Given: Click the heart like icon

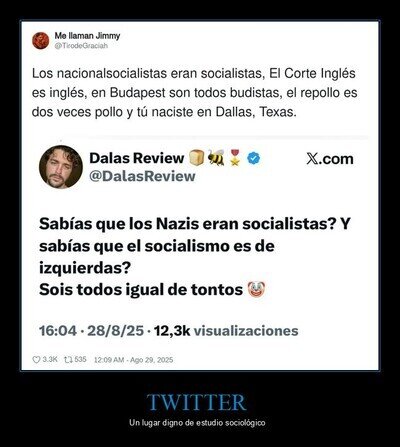Looking at the screenshot, I should (x=36, y=360).
